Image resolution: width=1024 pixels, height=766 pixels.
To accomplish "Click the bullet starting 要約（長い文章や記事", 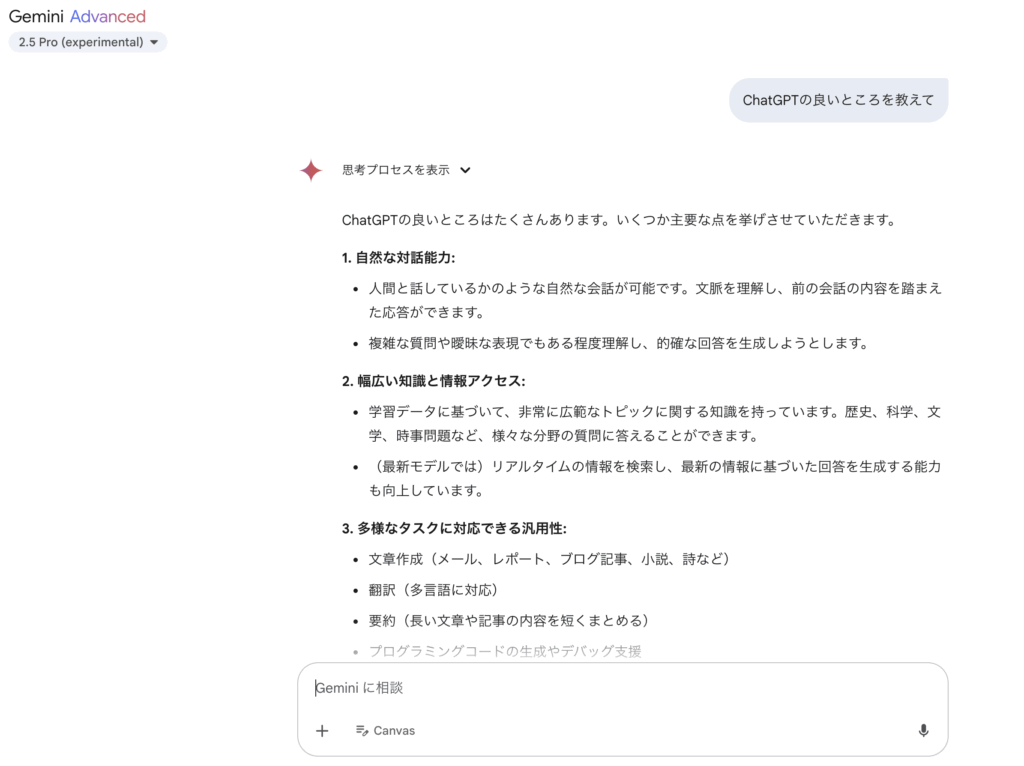I will click(x=509, y=620).
